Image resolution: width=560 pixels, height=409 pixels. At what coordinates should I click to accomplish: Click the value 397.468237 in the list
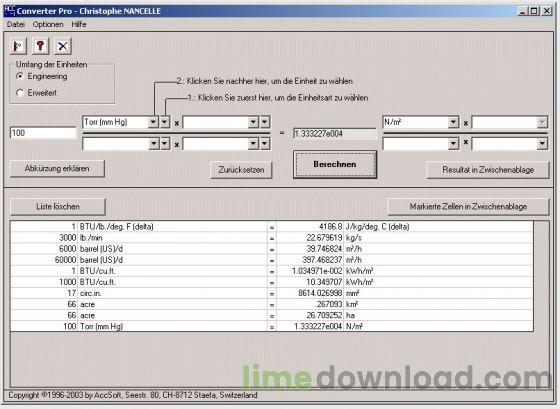310,260
